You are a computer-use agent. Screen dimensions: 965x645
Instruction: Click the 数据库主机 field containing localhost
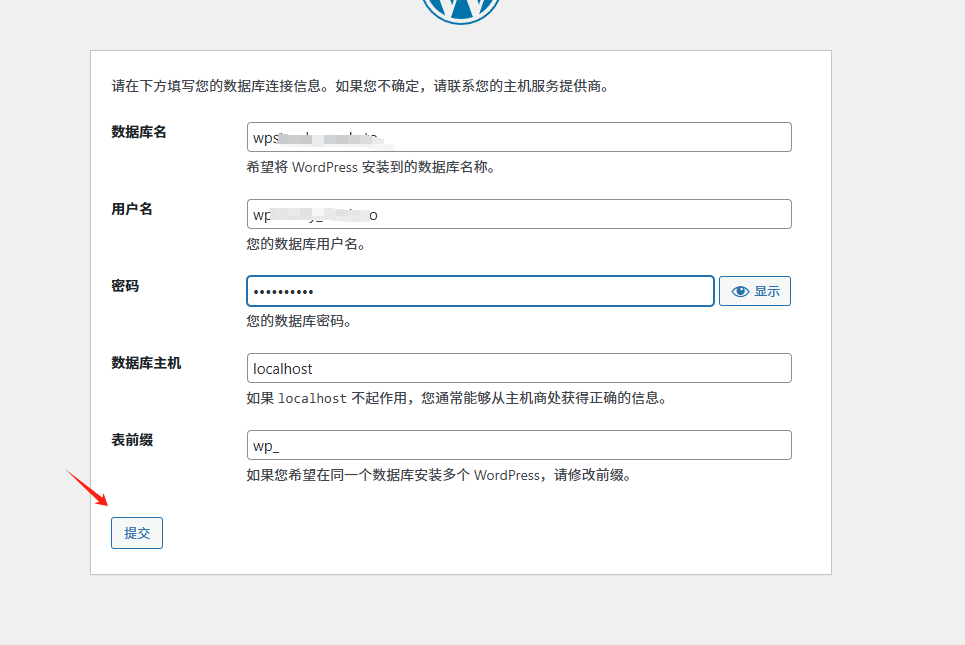[519, 368]
